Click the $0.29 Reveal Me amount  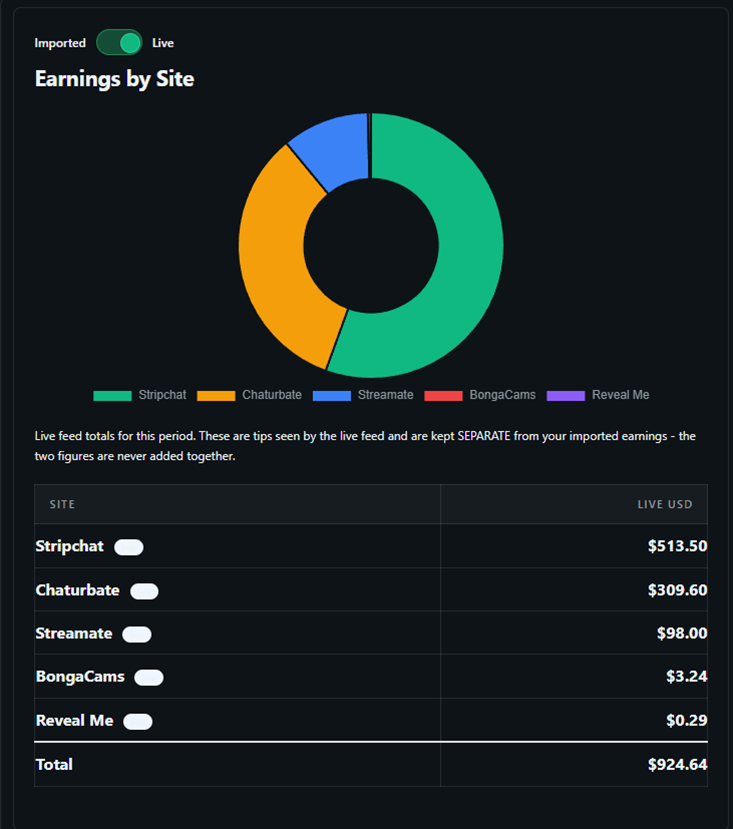[686, 721]
